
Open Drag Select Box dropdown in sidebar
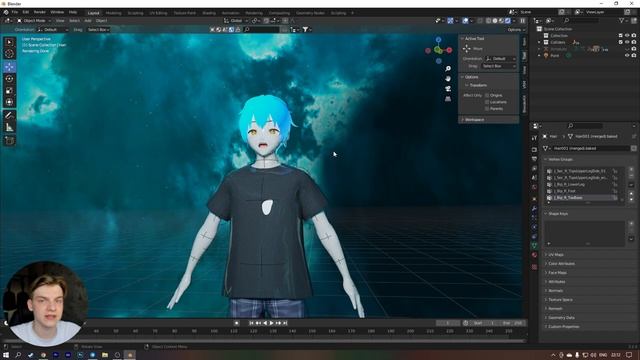click(x=499, y=66)
